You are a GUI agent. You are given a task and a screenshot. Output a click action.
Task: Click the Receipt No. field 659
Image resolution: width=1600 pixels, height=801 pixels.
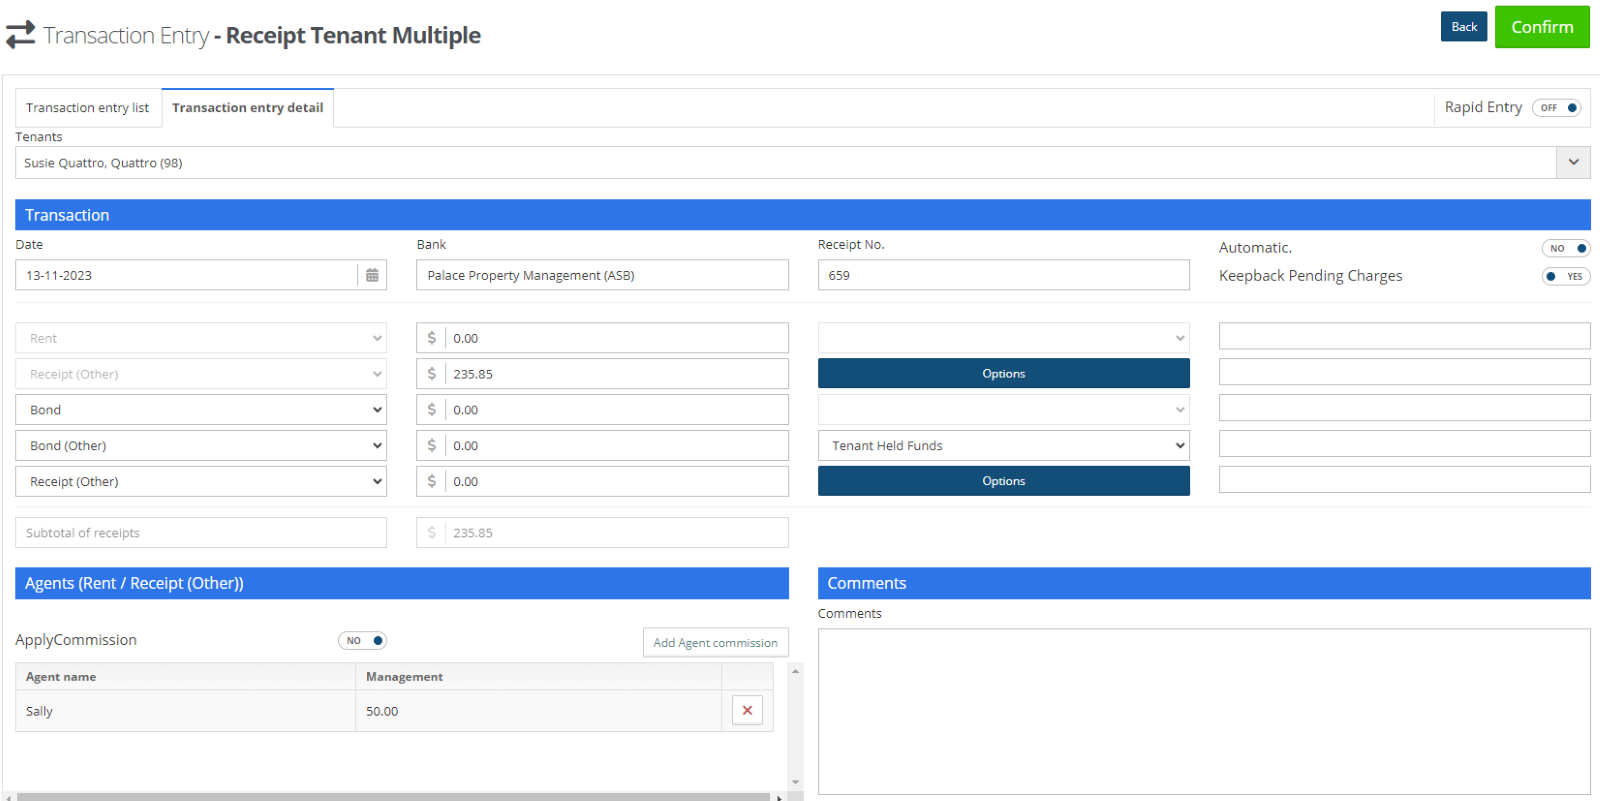point(1004,275)
